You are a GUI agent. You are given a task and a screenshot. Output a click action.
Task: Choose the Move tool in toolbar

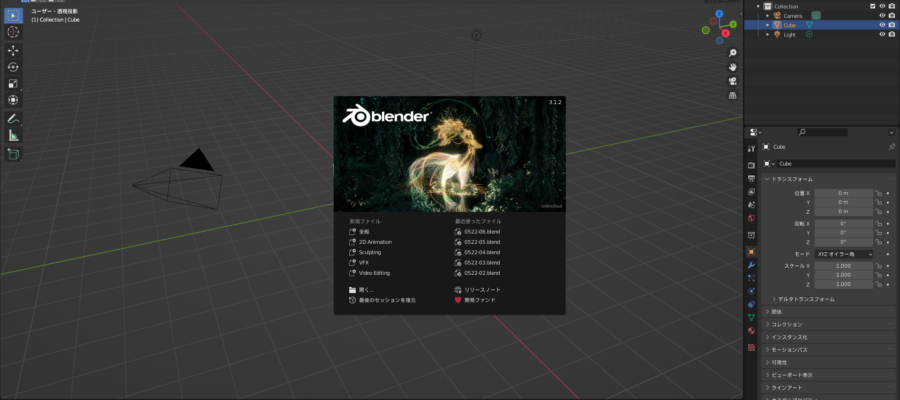tap(13, 51)
